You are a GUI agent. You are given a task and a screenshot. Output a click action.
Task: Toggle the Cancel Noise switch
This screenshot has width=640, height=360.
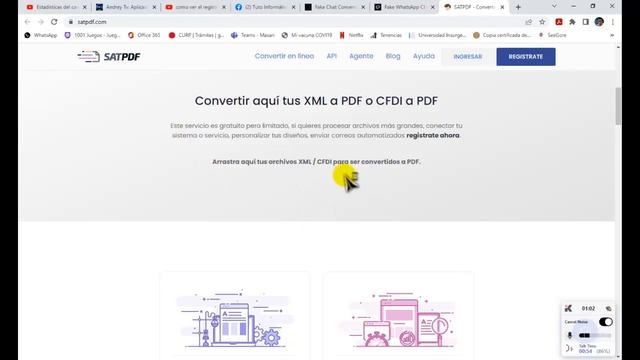click(606, 322)
